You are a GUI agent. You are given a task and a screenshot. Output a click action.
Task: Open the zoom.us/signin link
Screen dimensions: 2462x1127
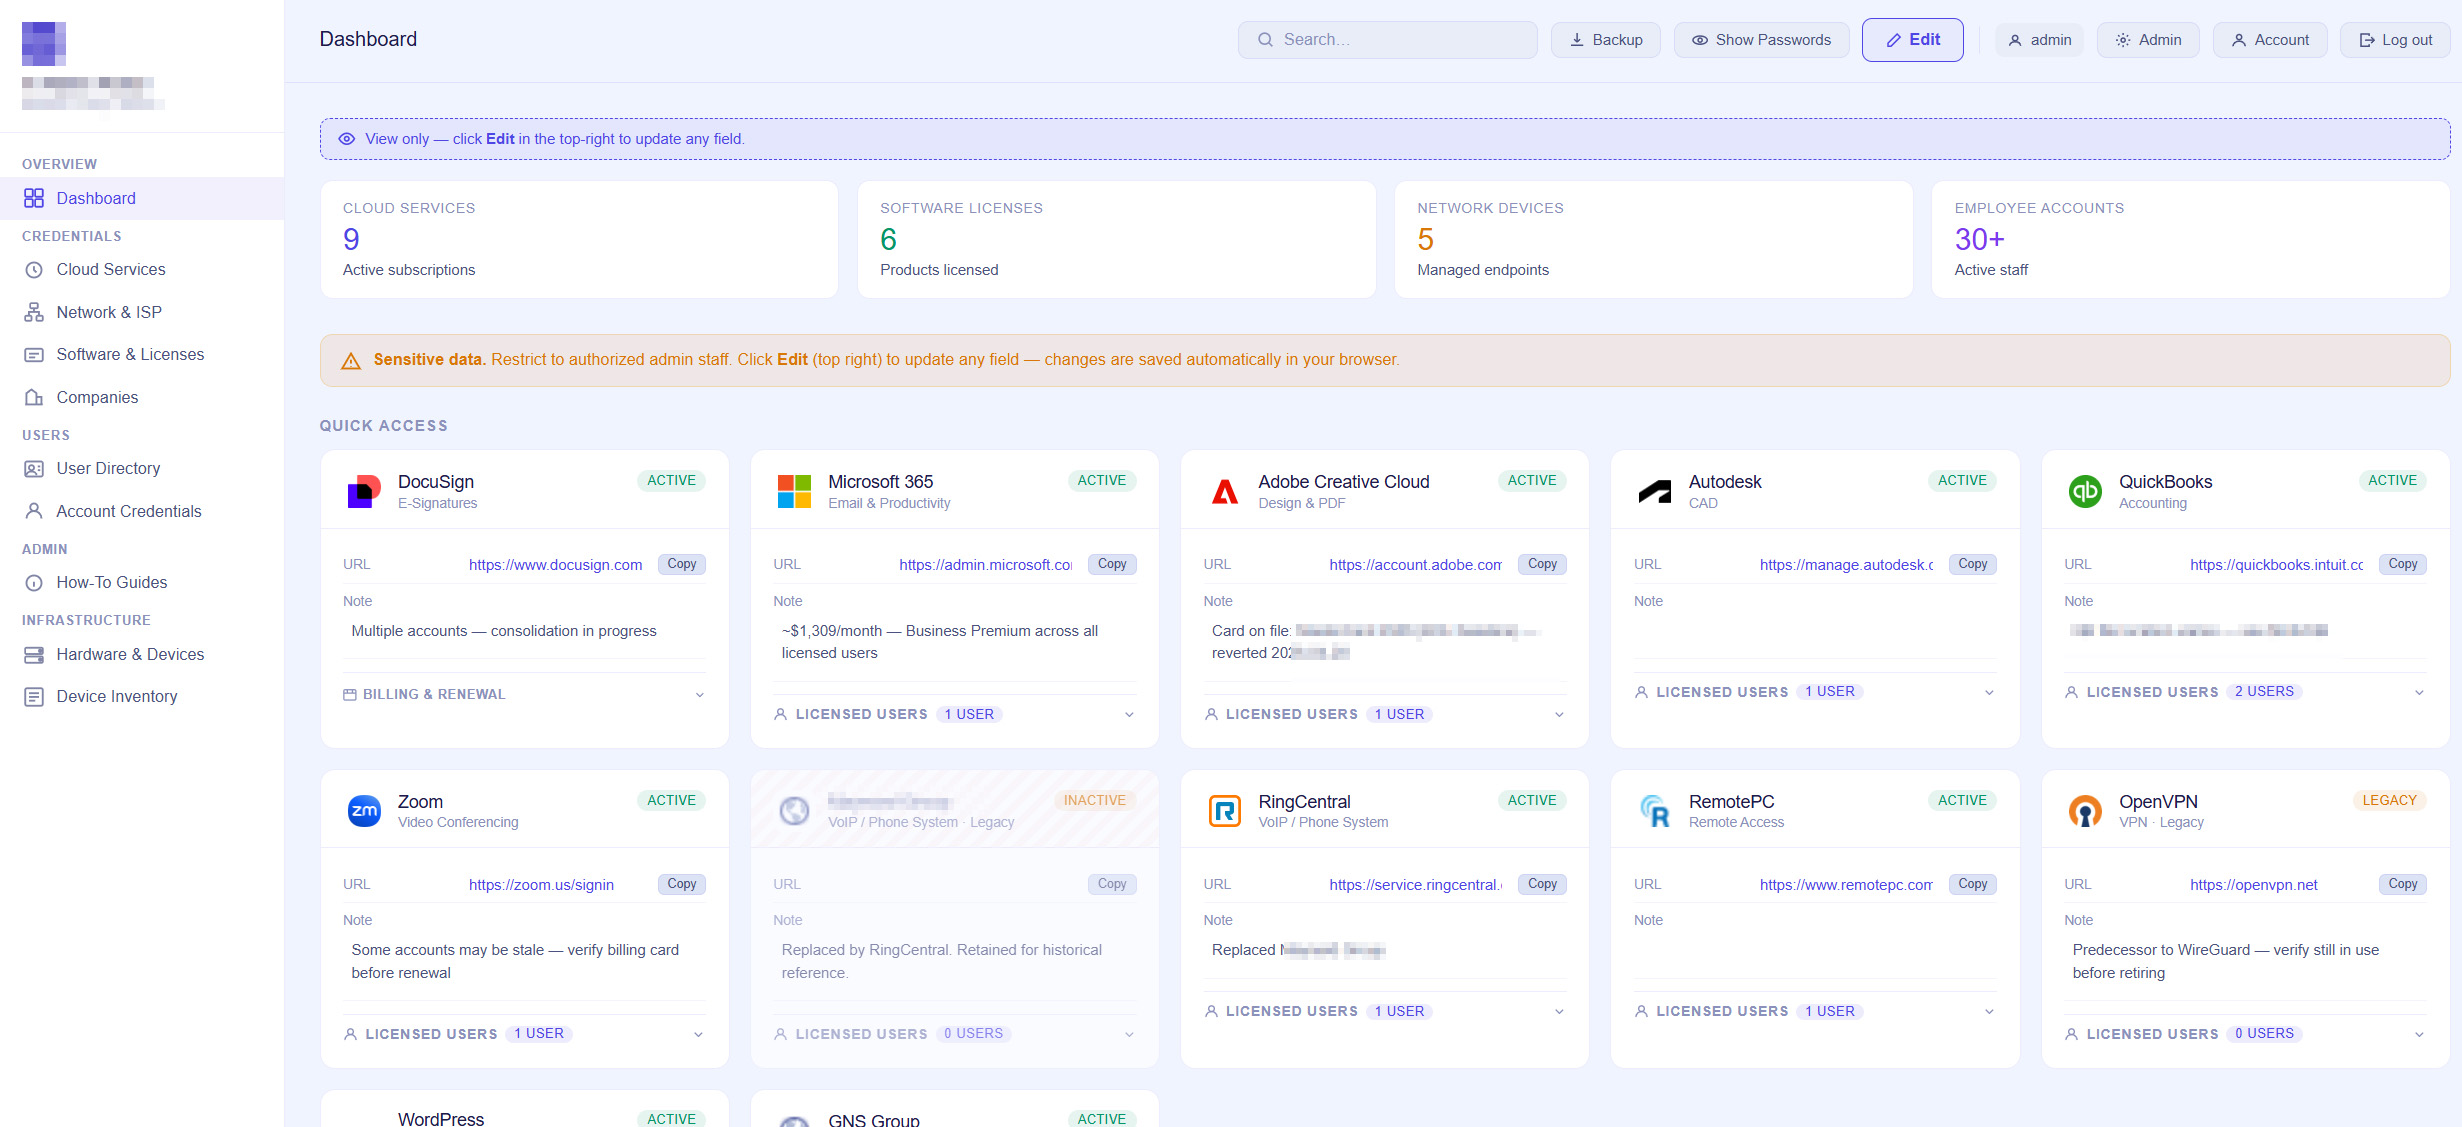click(x=541, y=885)
